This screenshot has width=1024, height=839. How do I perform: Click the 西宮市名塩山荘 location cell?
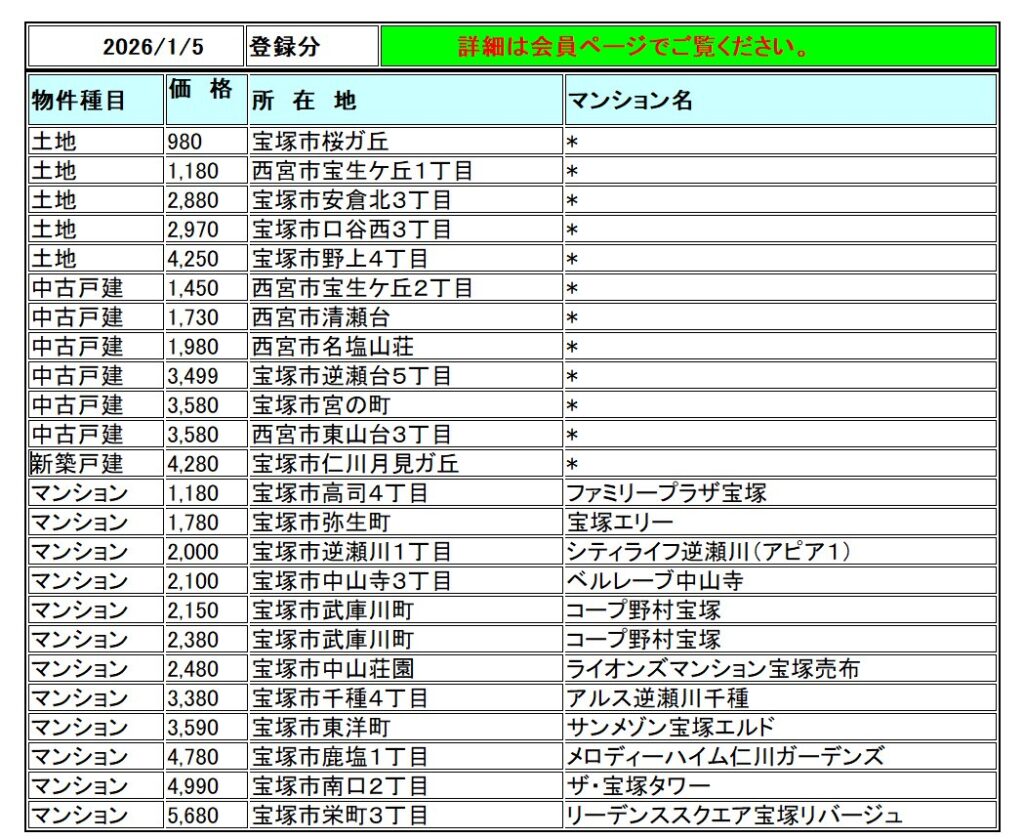[x=405, y=347]
